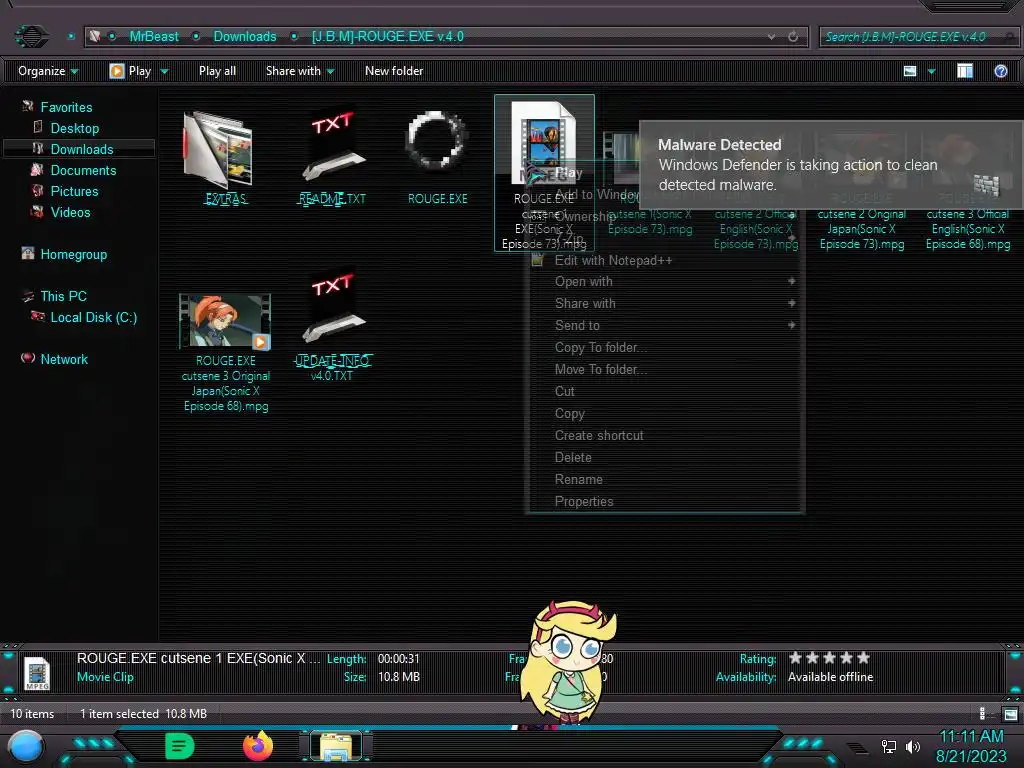Click Play all in the toolbar

tap(217, 71)
